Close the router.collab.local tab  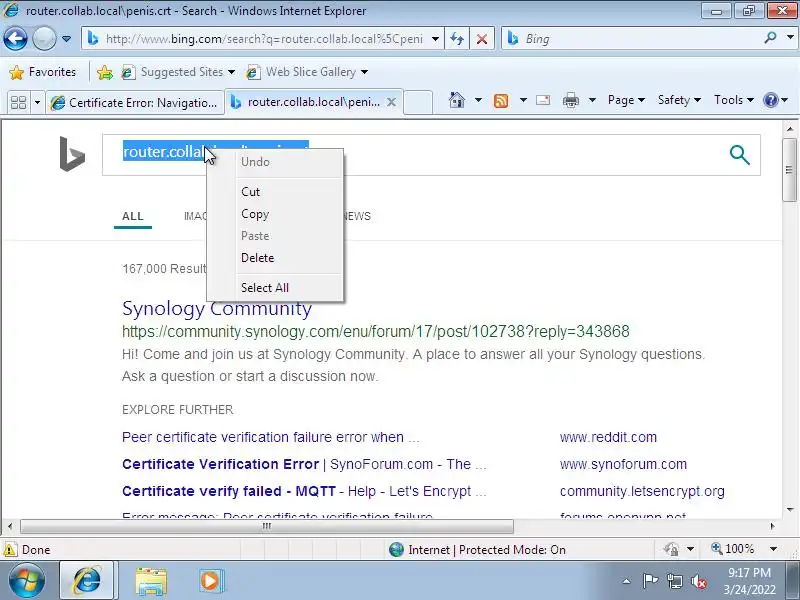391,102
